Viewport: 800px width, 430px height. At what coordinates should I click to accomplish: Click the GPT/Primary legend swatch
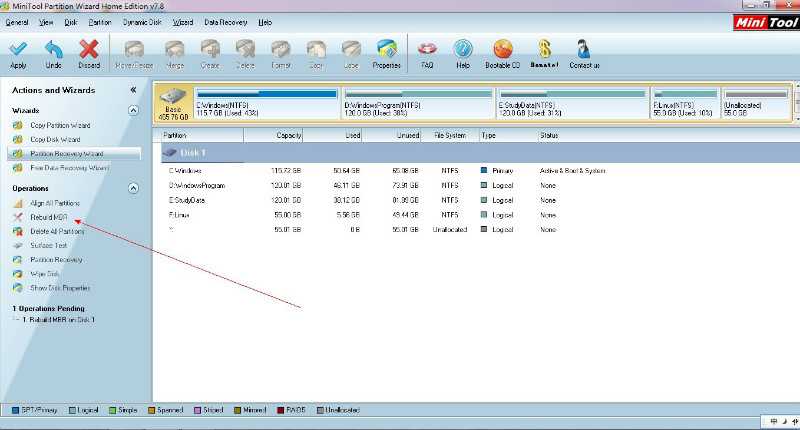15,410
